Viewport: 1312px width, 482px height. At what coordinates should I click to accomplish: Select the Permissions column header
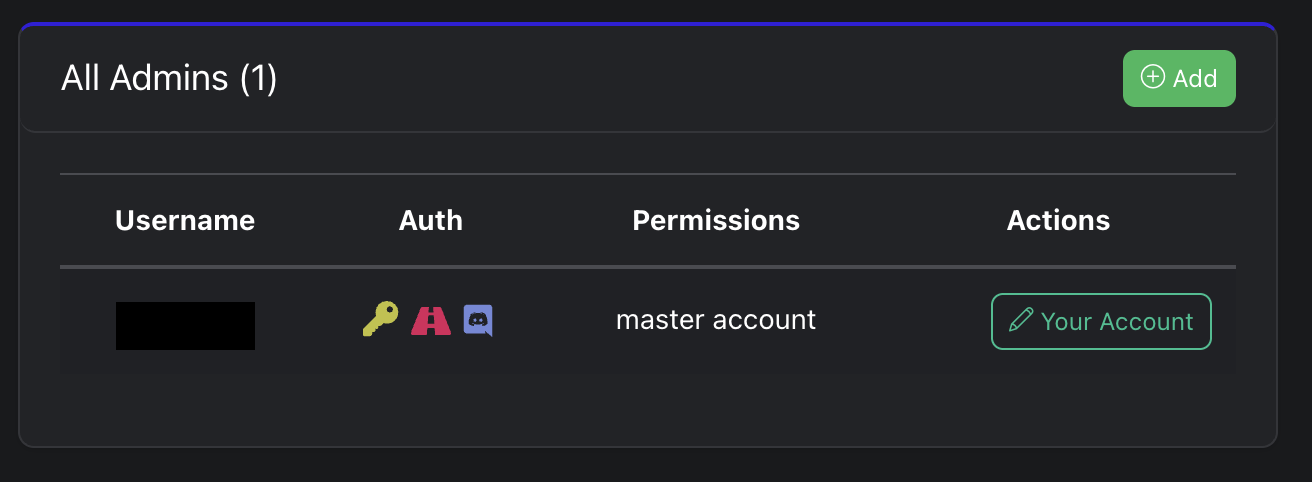[716, 220]
